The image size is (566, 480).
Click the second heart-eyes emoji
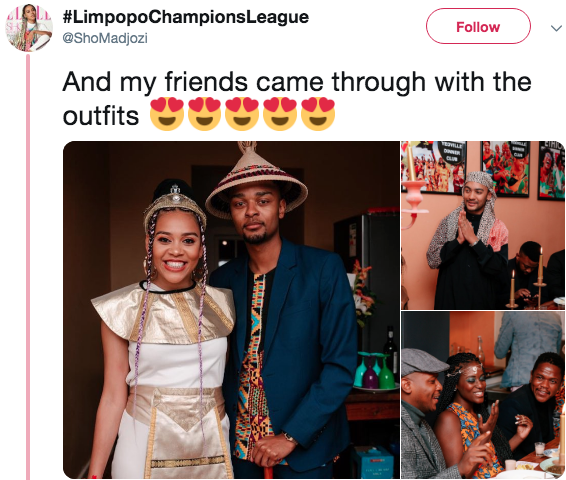click(x=204, y=113)
